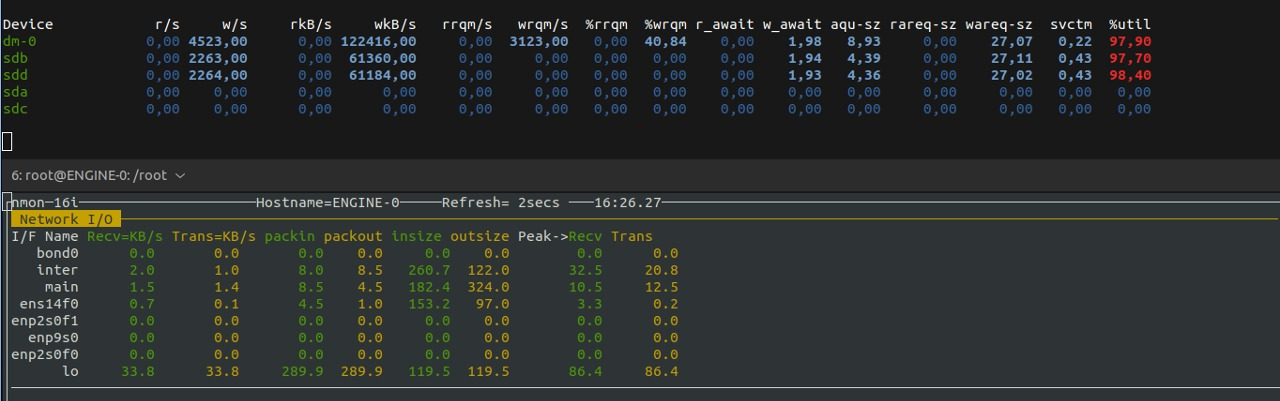The height and width of the screenshot is (401, 1280).
Task: Click the sdc device name
Action: (16, 109)
